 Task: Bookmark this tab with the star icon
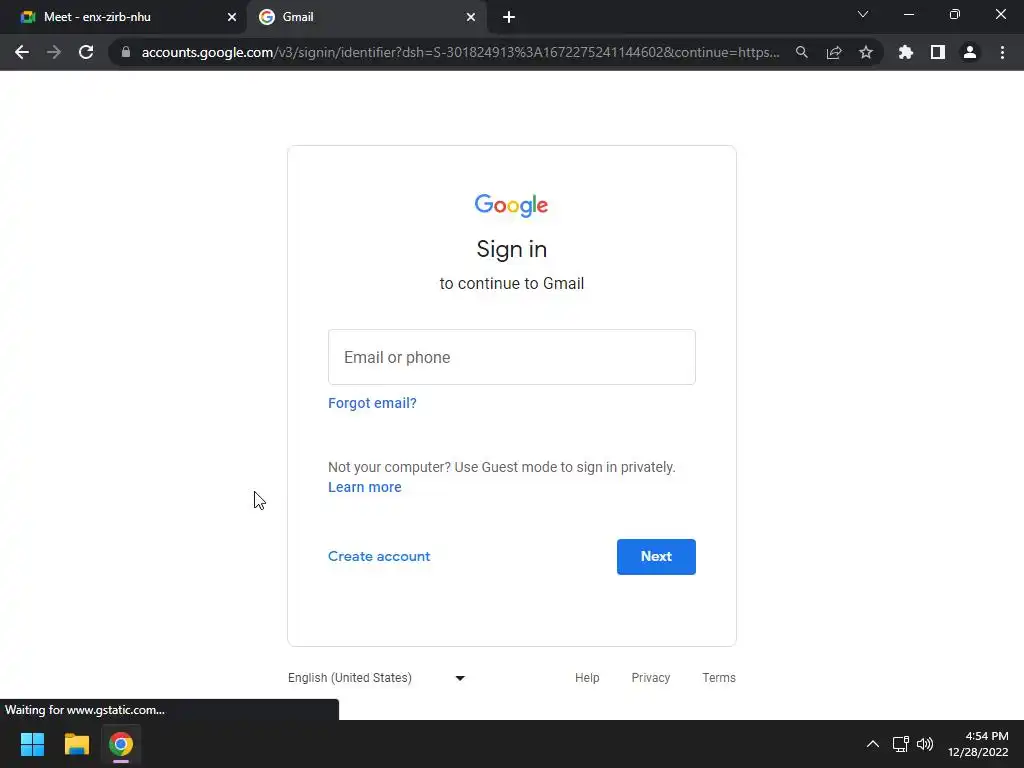(x=865, y=52)
